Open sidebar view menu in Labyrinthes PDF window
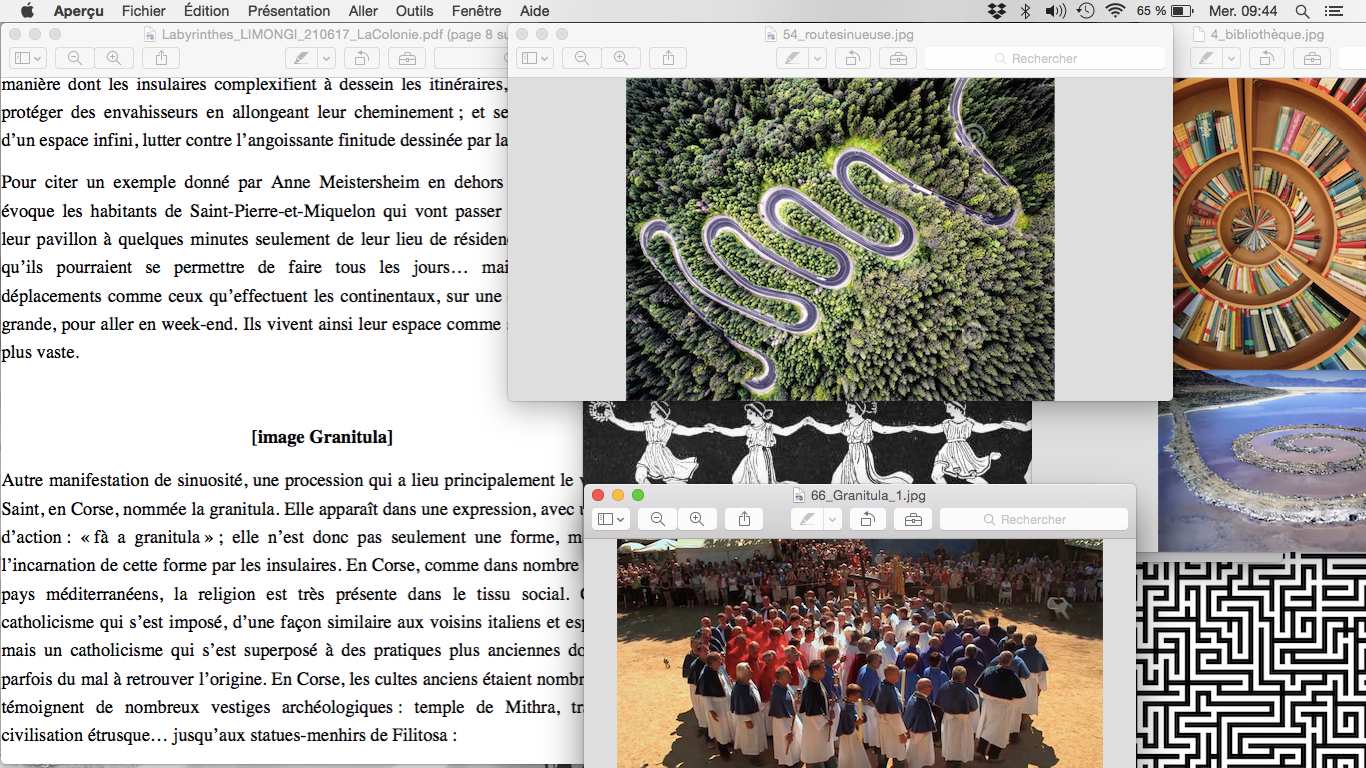This screenshot has width=1366, height=768. point(28,58)
